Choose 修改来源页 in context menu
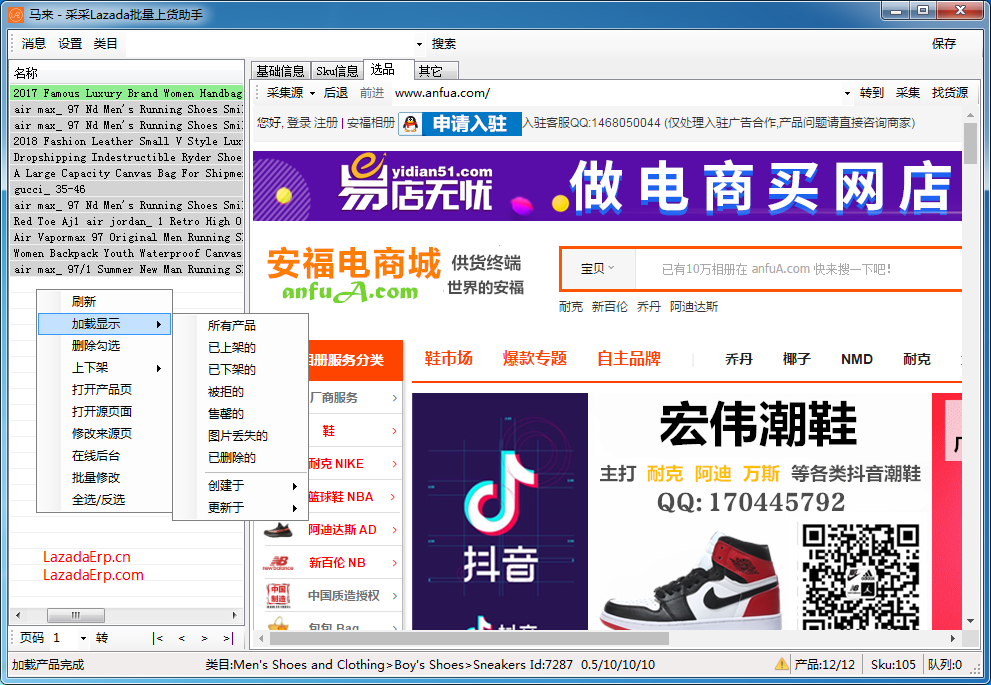This screenshot has height=685, width=991. [104, 433]
